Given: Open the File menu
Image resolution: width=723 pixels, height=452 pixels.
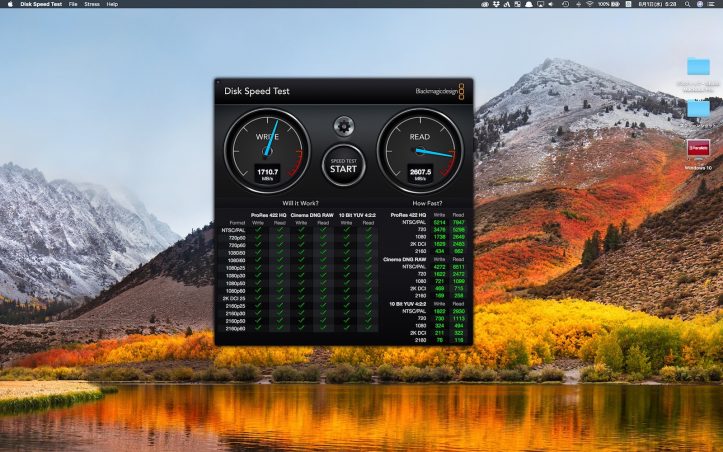Looking at the screenshot, I should tap(73, 4).
